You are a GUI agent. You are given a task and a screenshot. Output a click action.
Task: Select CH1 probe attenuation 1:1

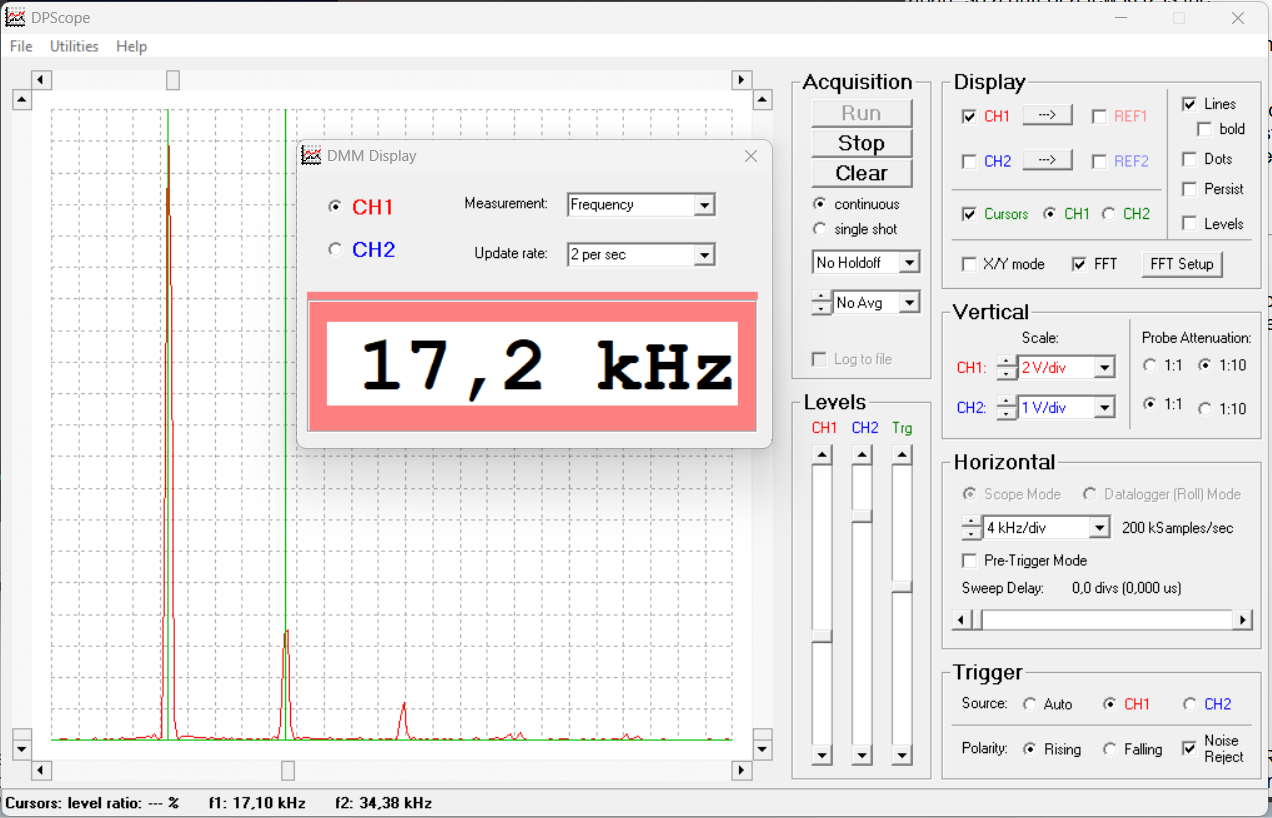point(1149,366)
